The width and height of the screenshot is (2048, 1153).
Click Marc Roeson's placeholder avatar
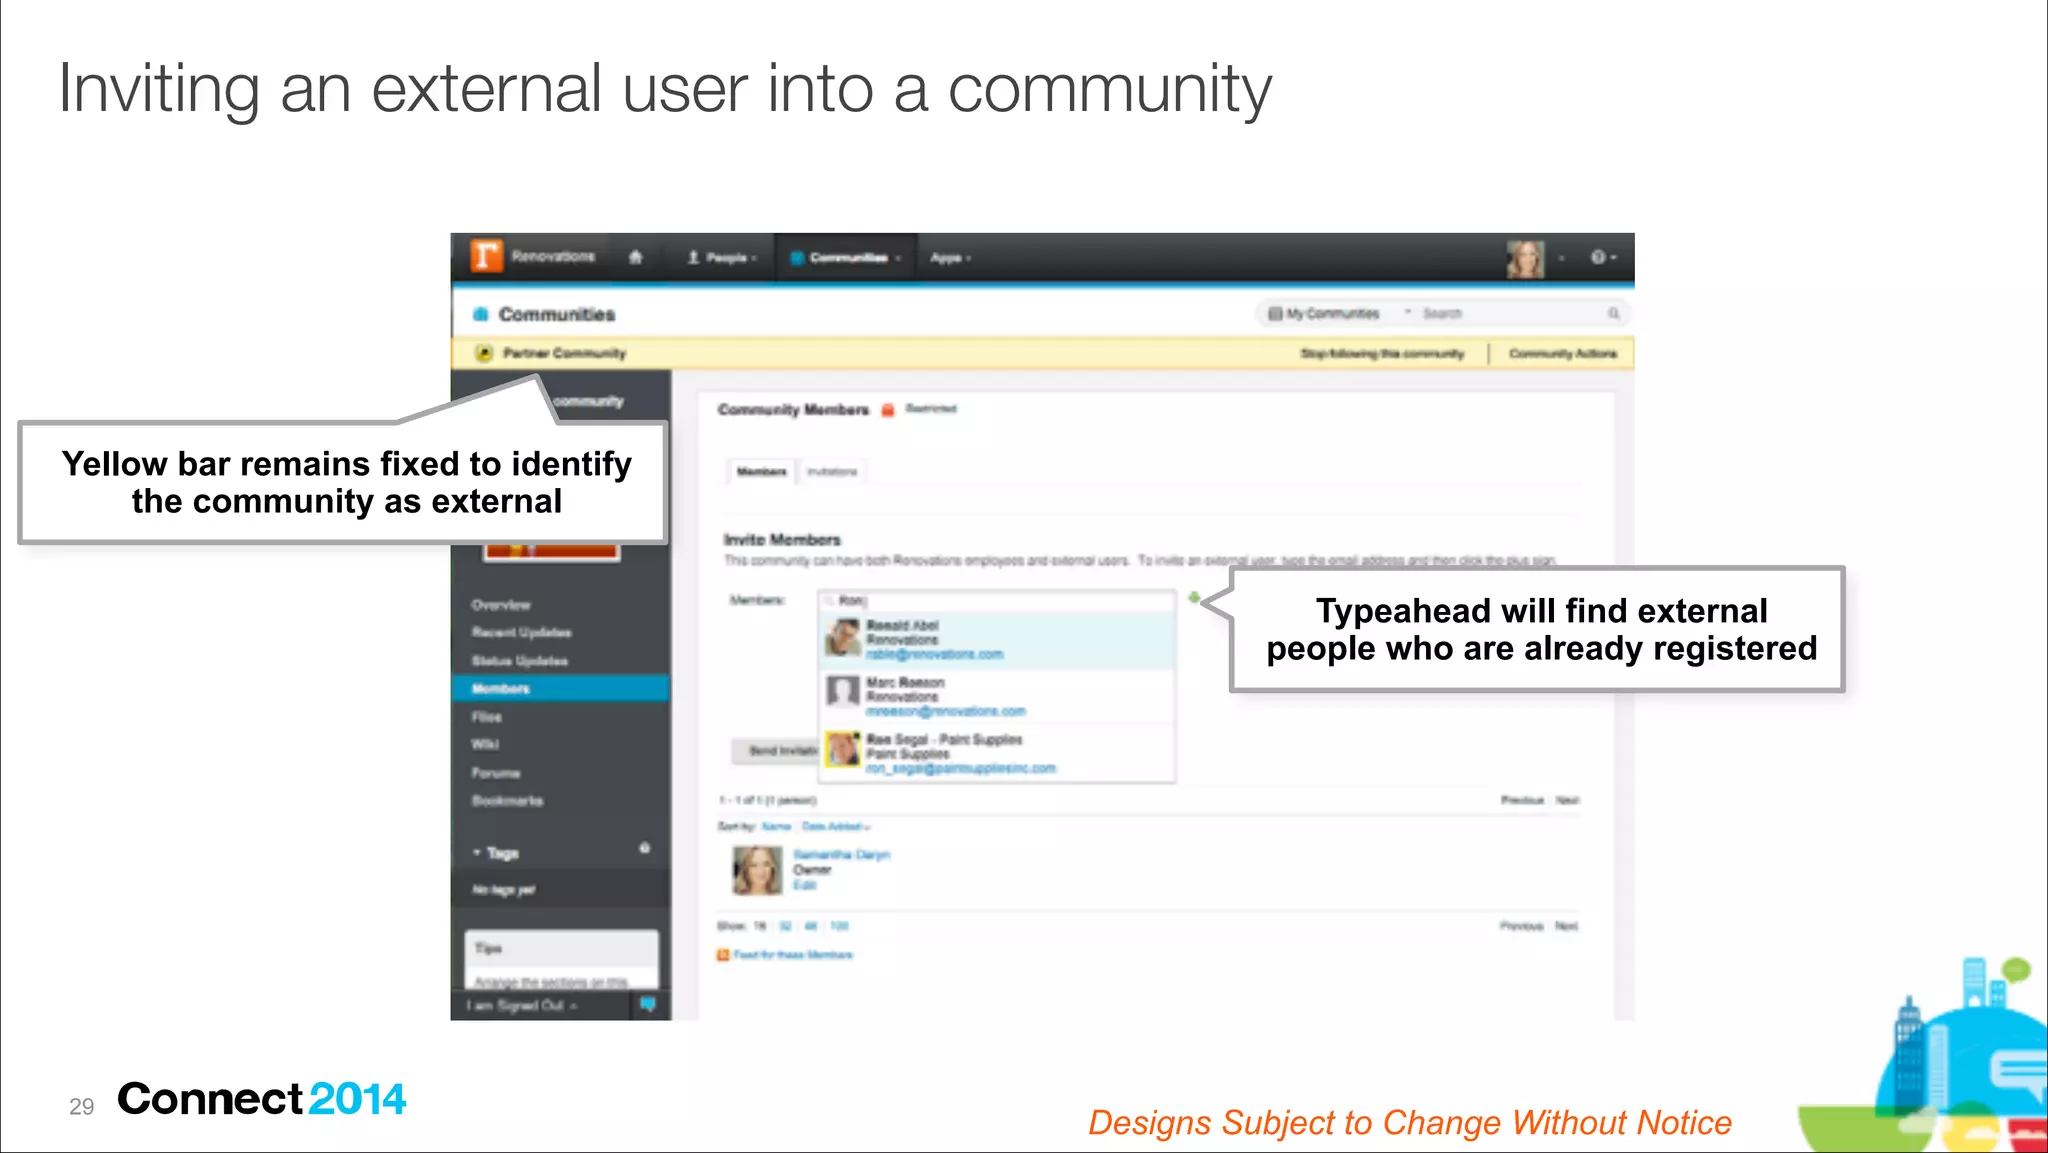point(843,693)
